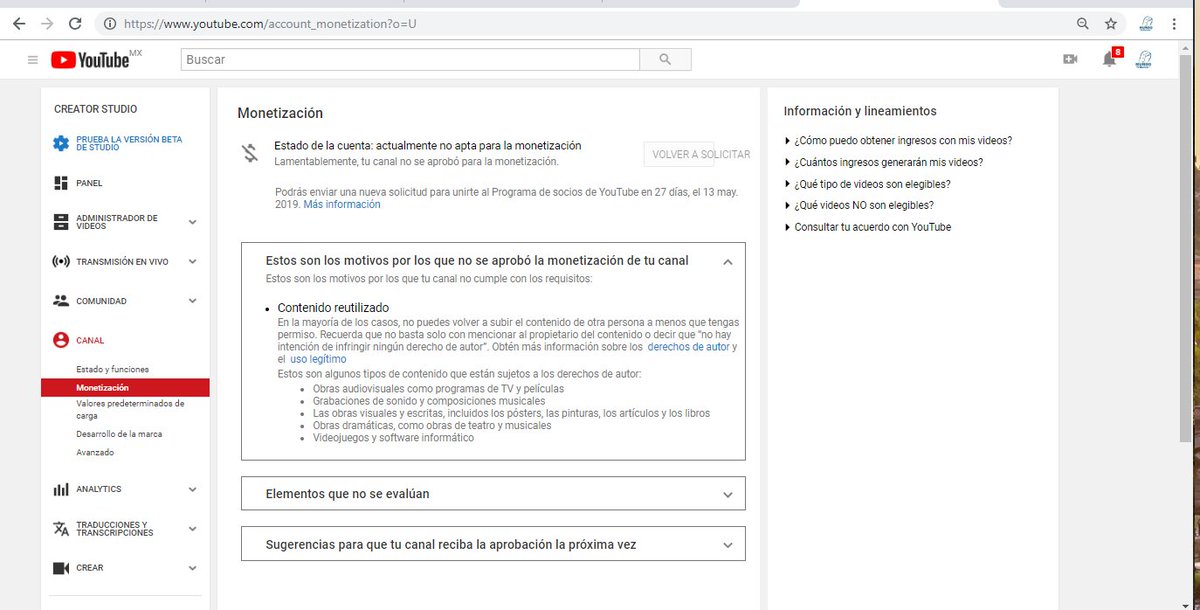Click the Canal account icon
Image resolution: width=1200 pixels, height=610 pixels.
pos(60,340)
